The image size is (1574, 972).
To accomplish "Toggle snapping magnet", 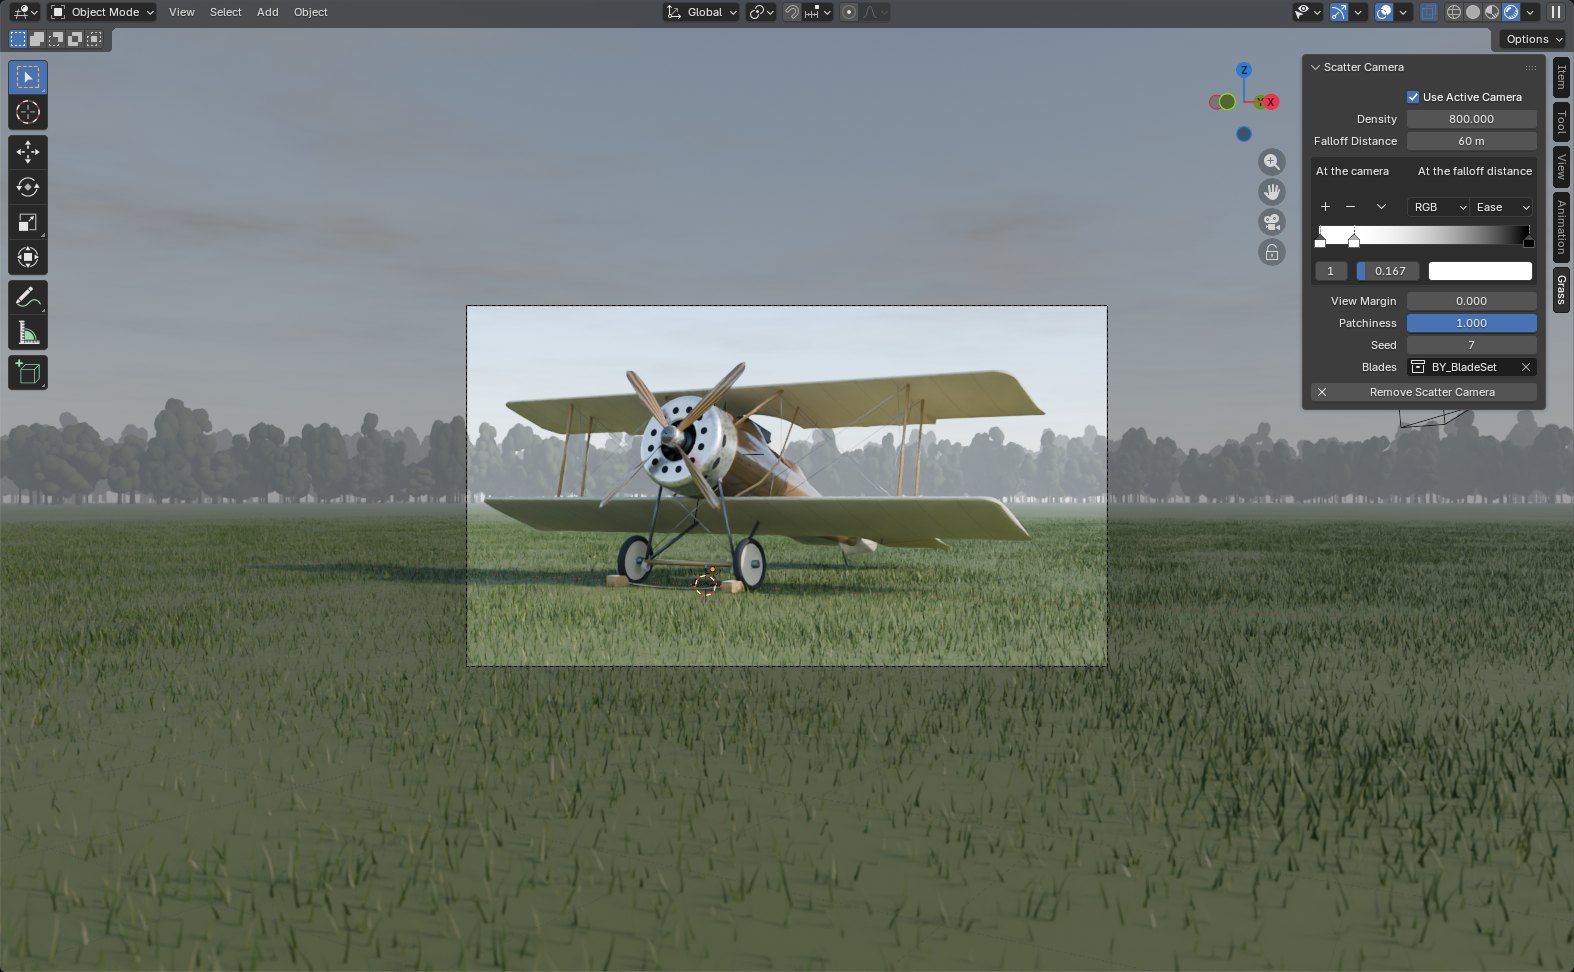I will (x=792, y=12).
